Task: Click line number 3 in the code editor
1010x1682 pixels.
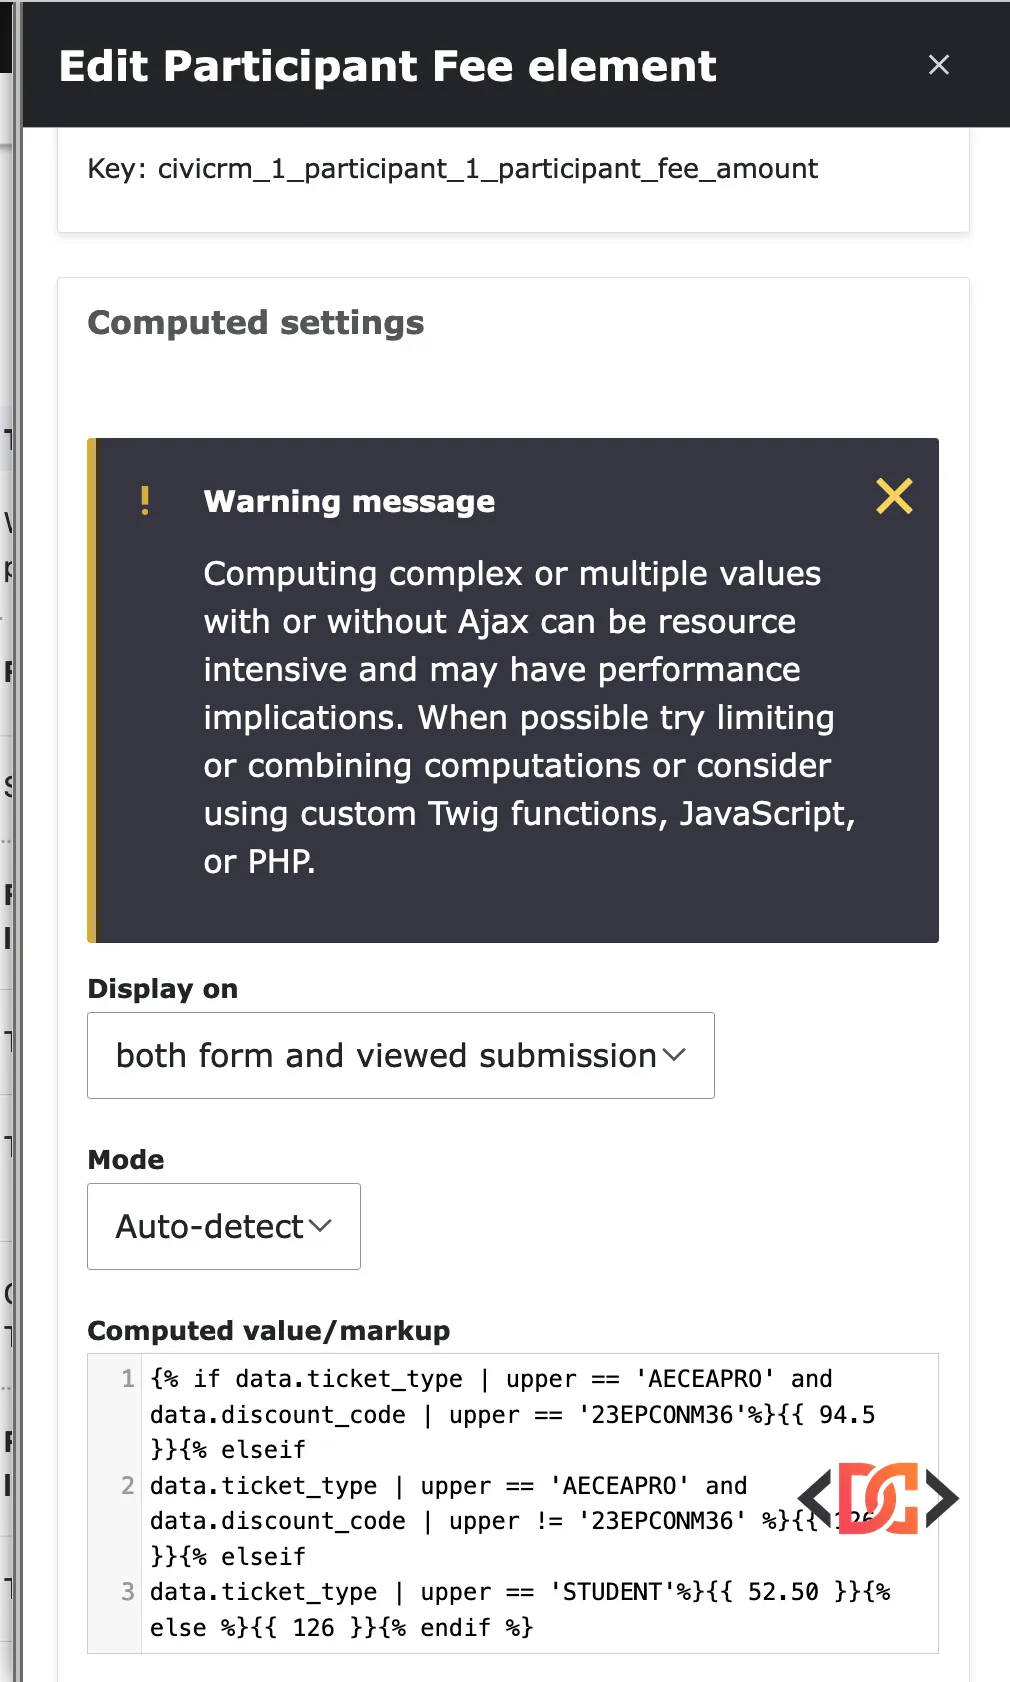Action: [x=127, y=1592]
